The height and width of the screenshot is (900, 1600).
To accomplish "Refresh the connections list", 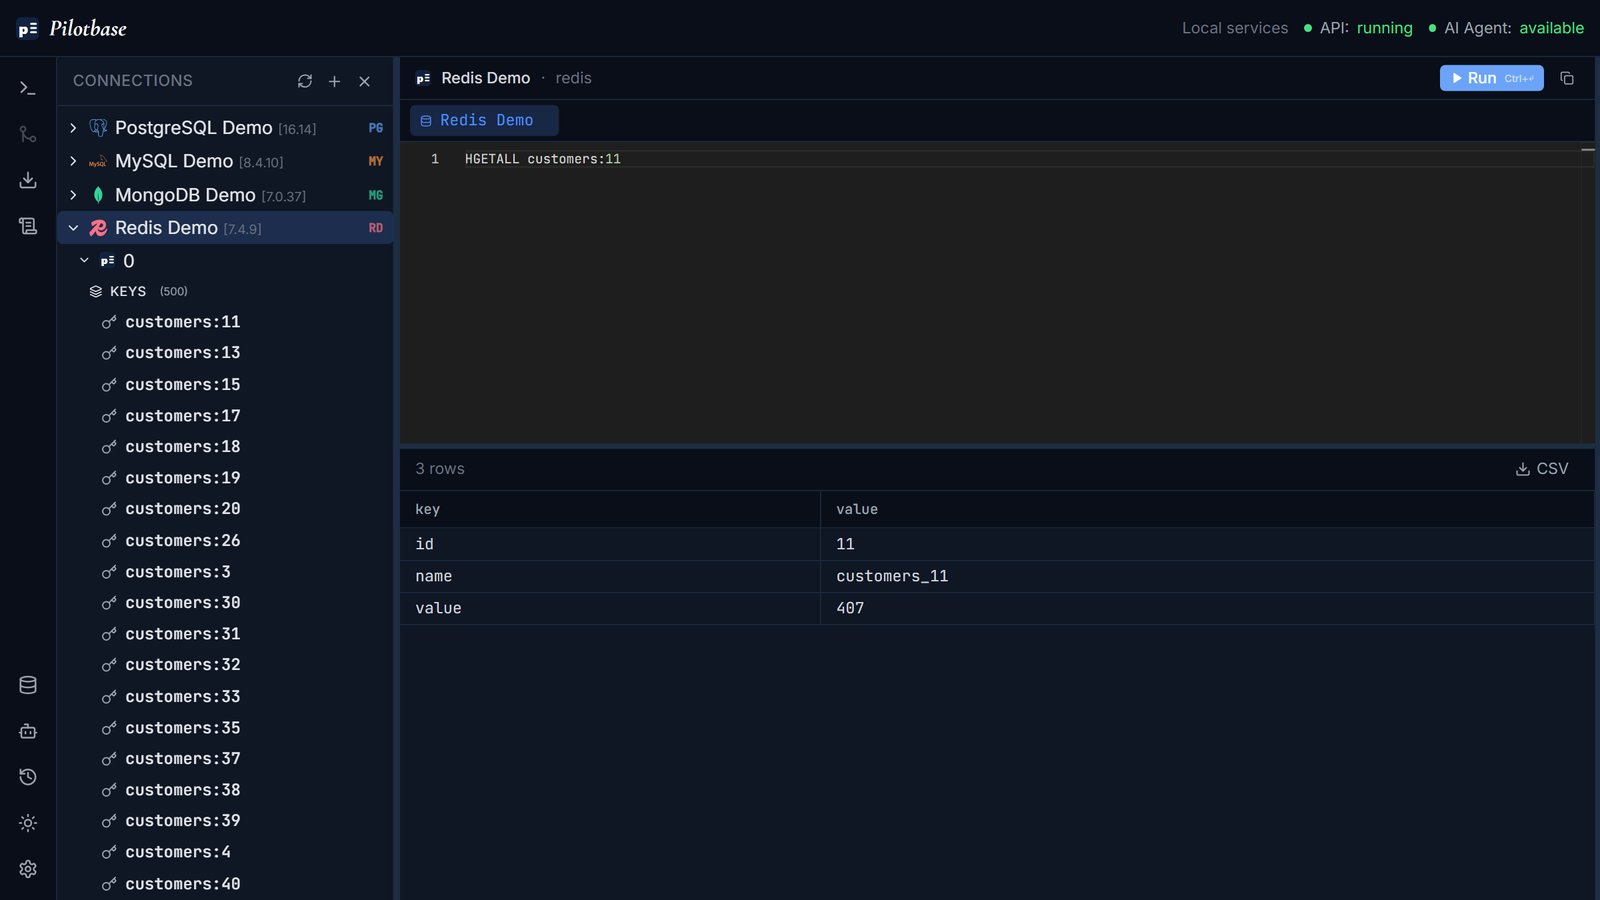I will point(305,81).
